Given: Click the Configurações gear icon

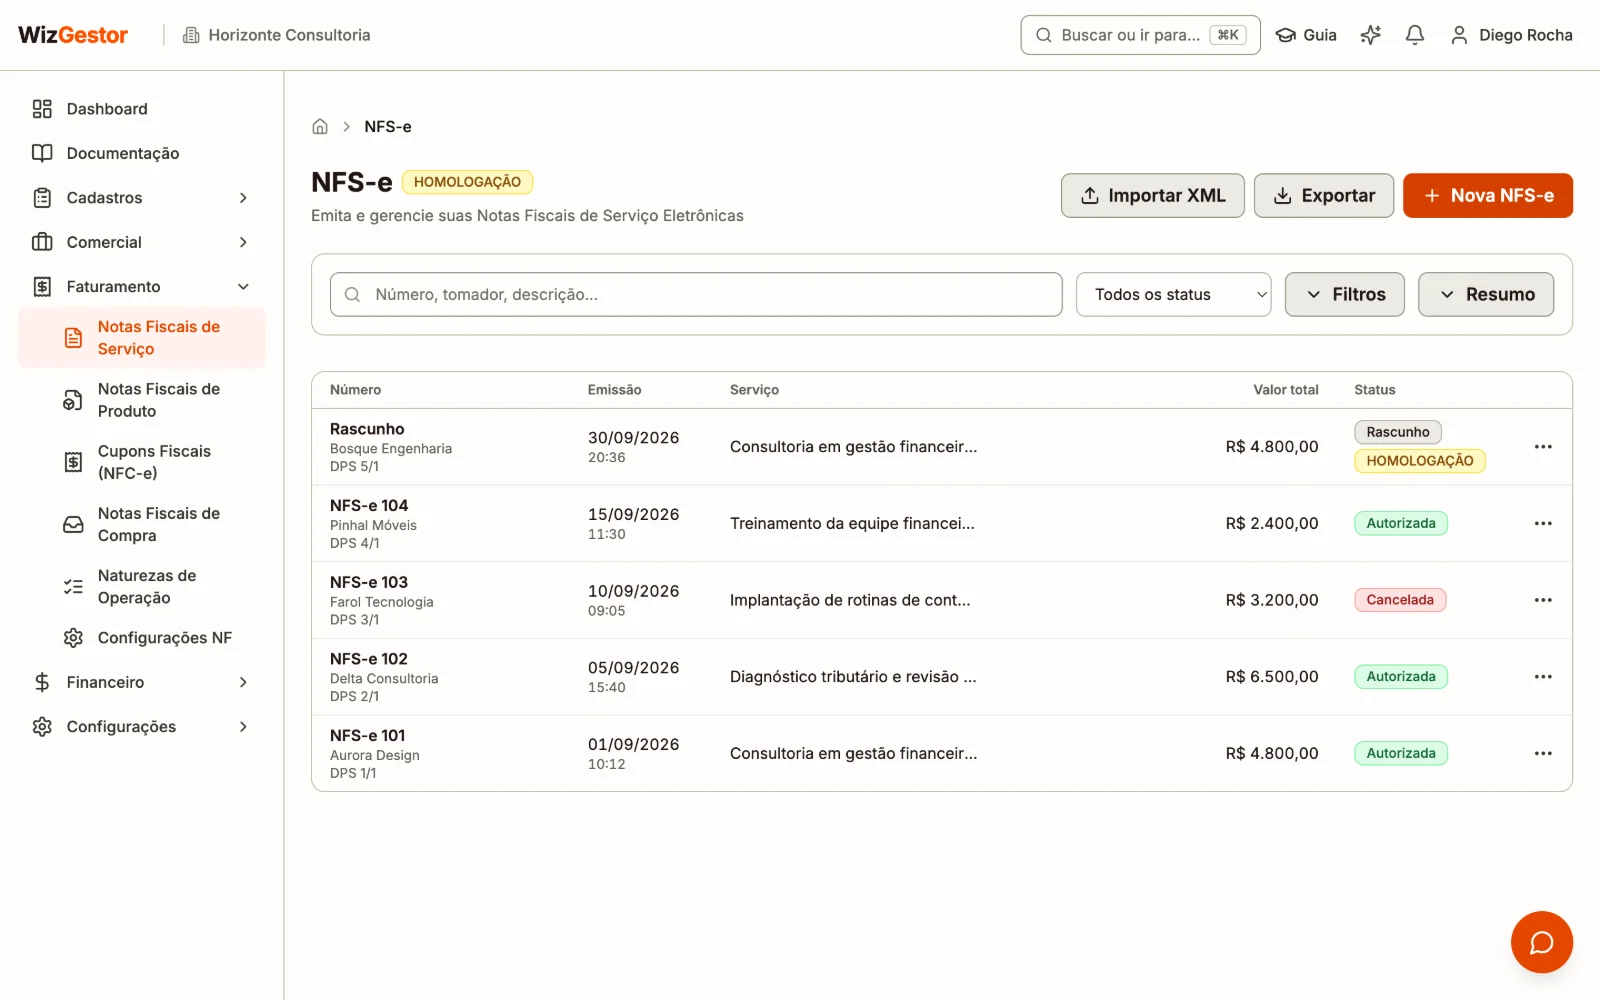Looking at the screenshot, I should coord(42,727).
